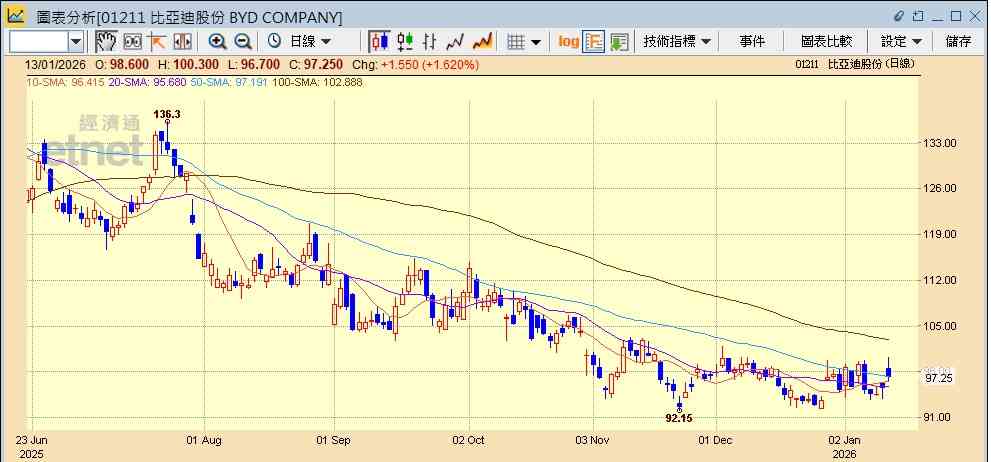Image resolution: width=991 pixels, height=462 pixels.
Task: Click the chart analysis window icon
Action: click(x=16, y=16)
